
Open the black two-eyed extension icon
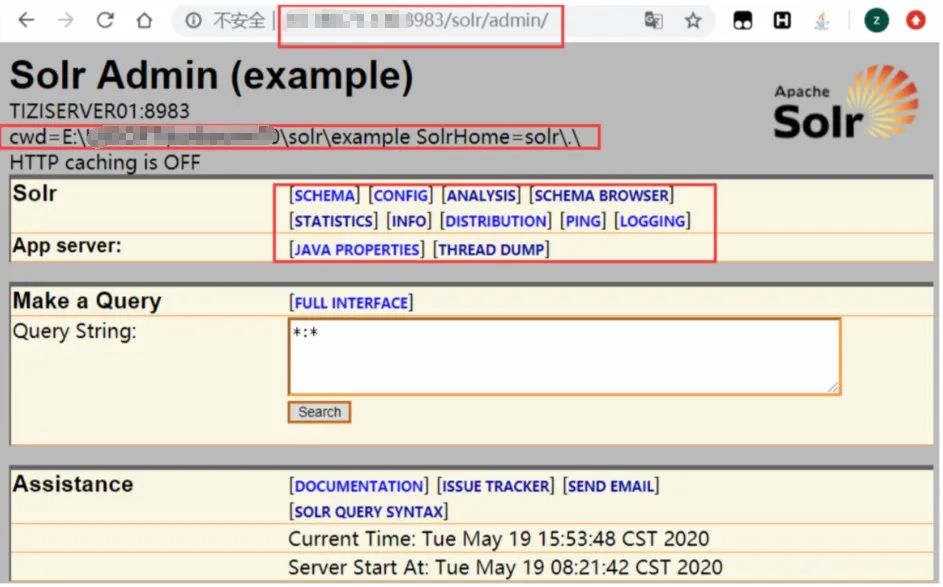[743, 21]
